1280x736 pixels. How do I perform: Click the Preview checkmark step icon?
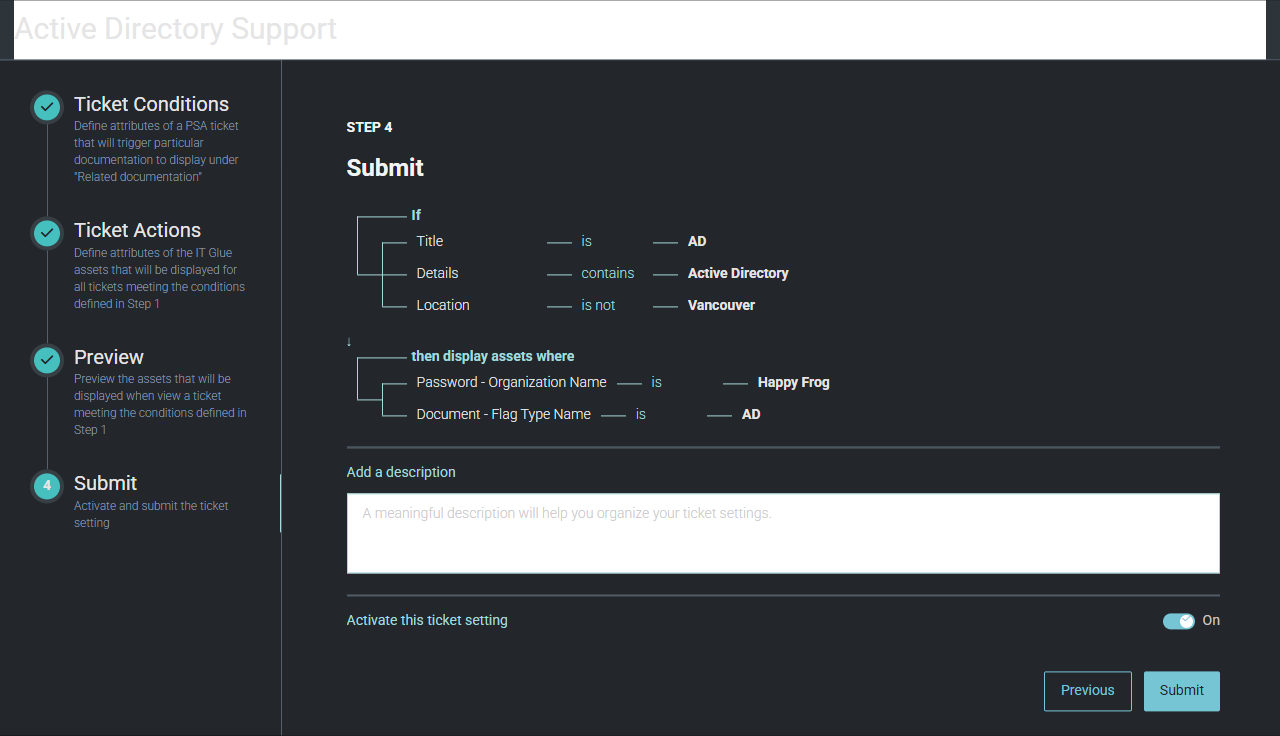coord(47,360)
